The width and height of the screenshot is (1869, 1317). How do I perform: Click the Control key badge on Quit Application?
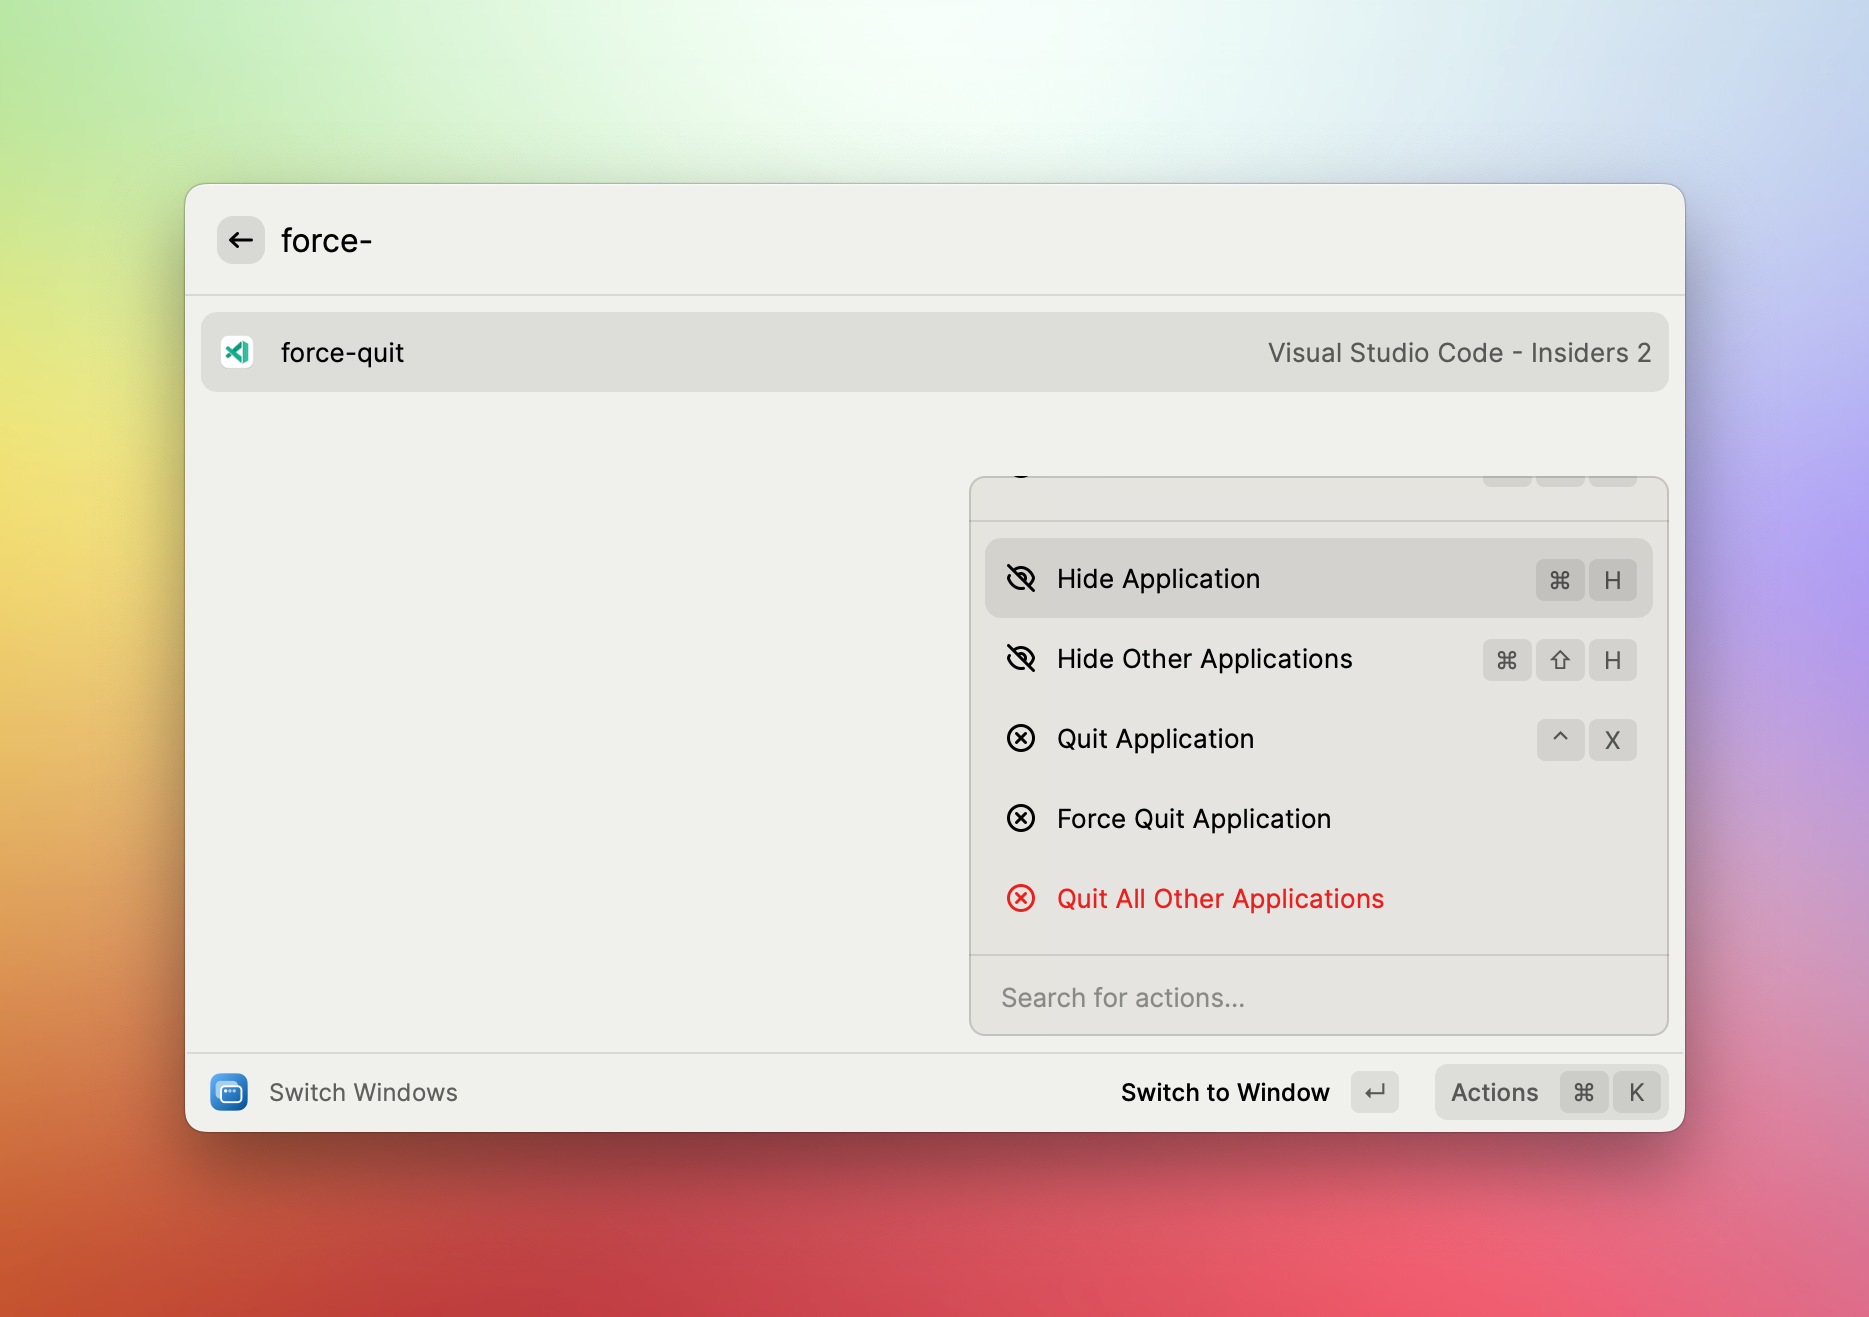coord(1560,740)
